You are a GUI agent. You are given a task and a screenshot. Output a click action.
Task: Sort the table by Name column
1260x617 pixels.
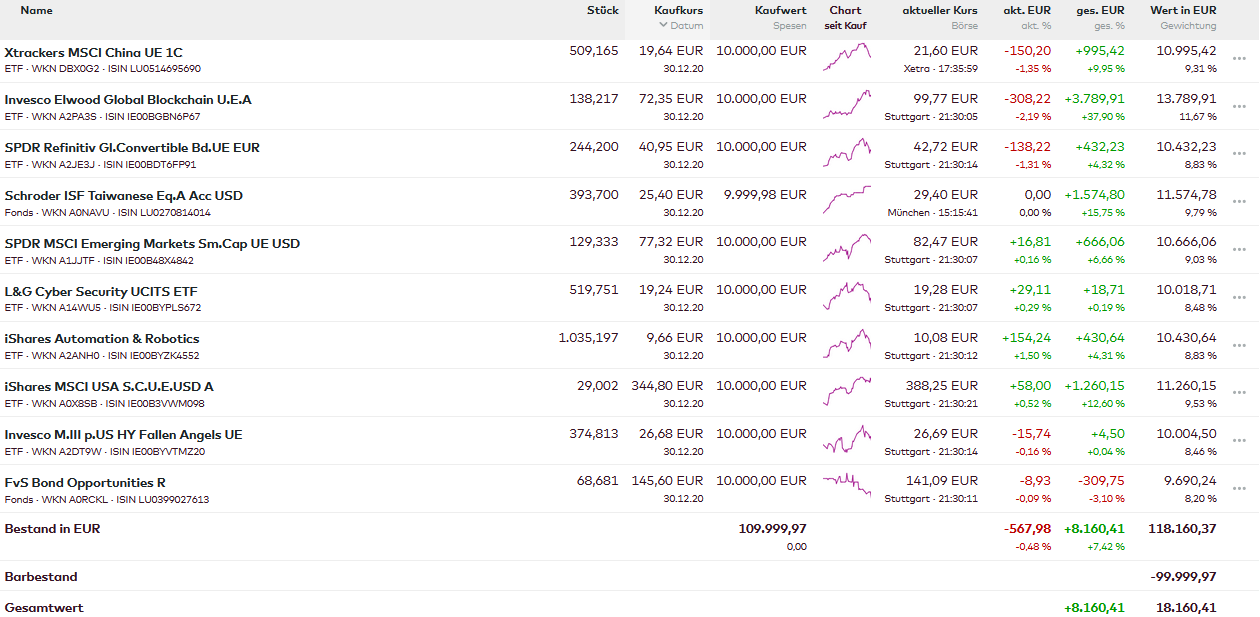36,10
